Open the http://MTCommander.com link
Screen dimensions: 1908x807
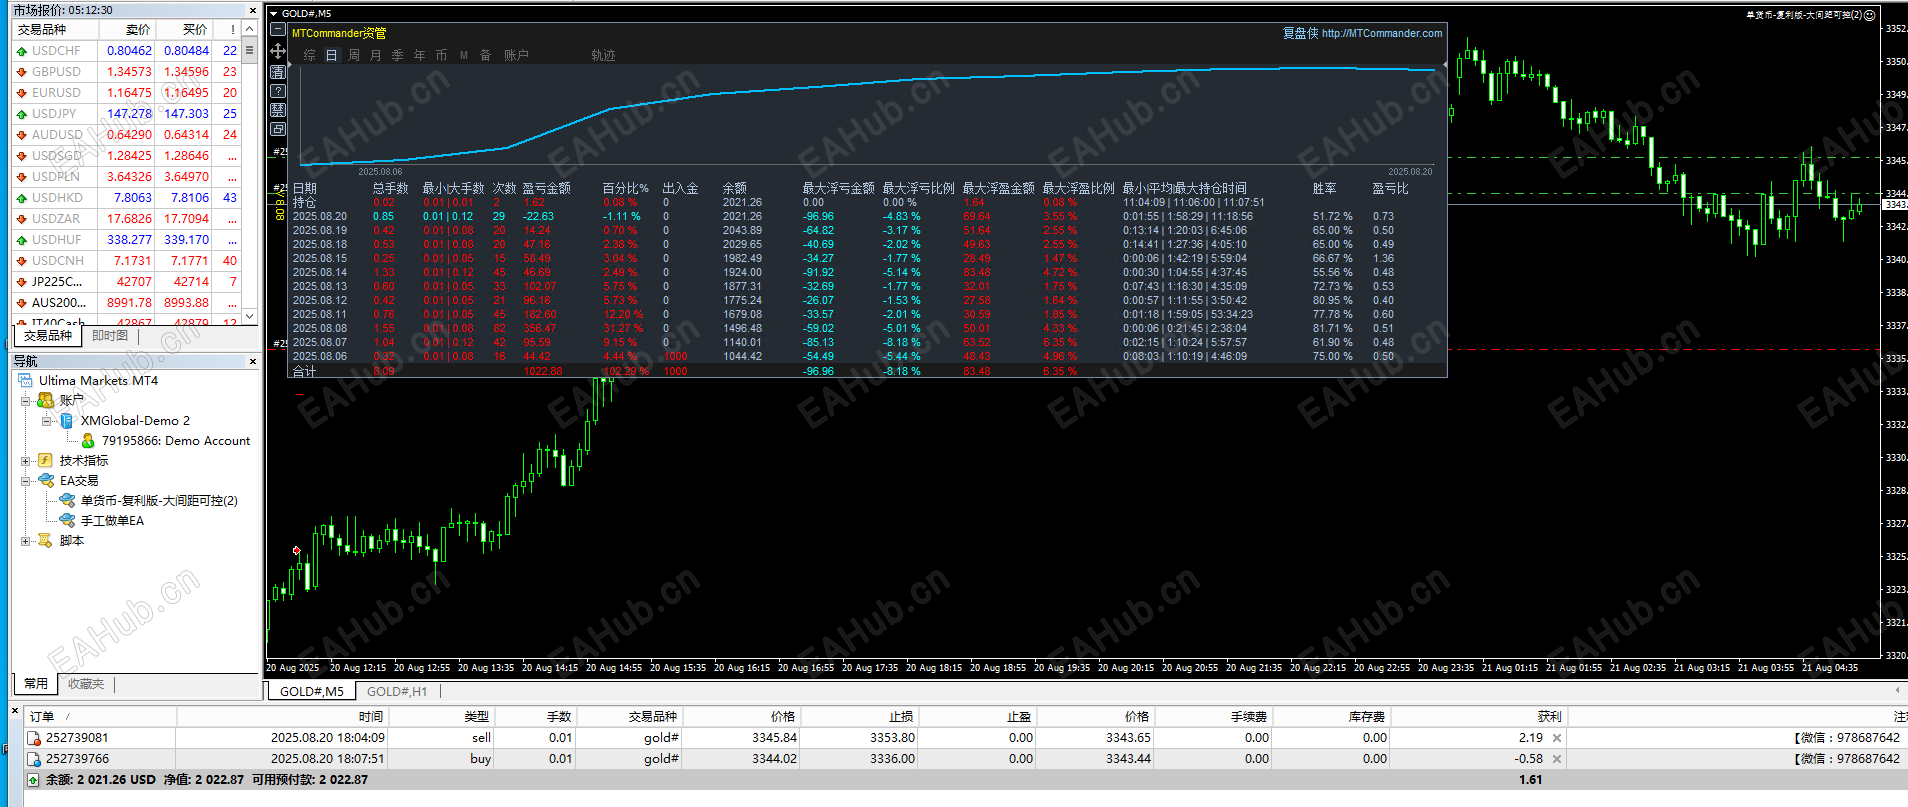tap(1381, 33)
